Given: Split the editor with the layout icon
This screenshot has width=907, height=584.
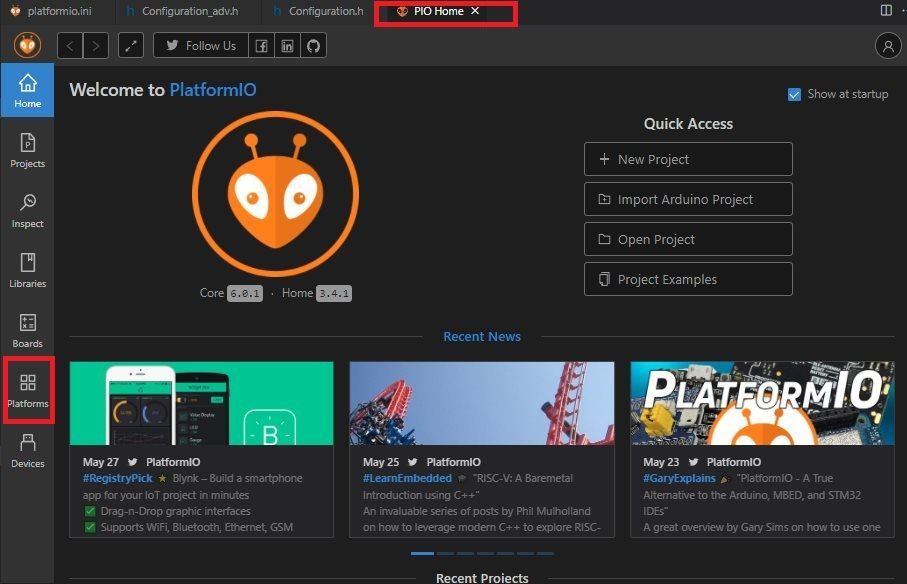Looking at the screenshot, I should [886, 10].
